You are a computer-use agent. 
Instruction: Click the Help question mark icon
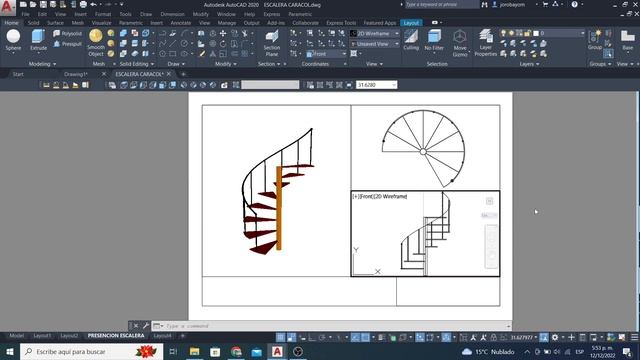point(575,4)
